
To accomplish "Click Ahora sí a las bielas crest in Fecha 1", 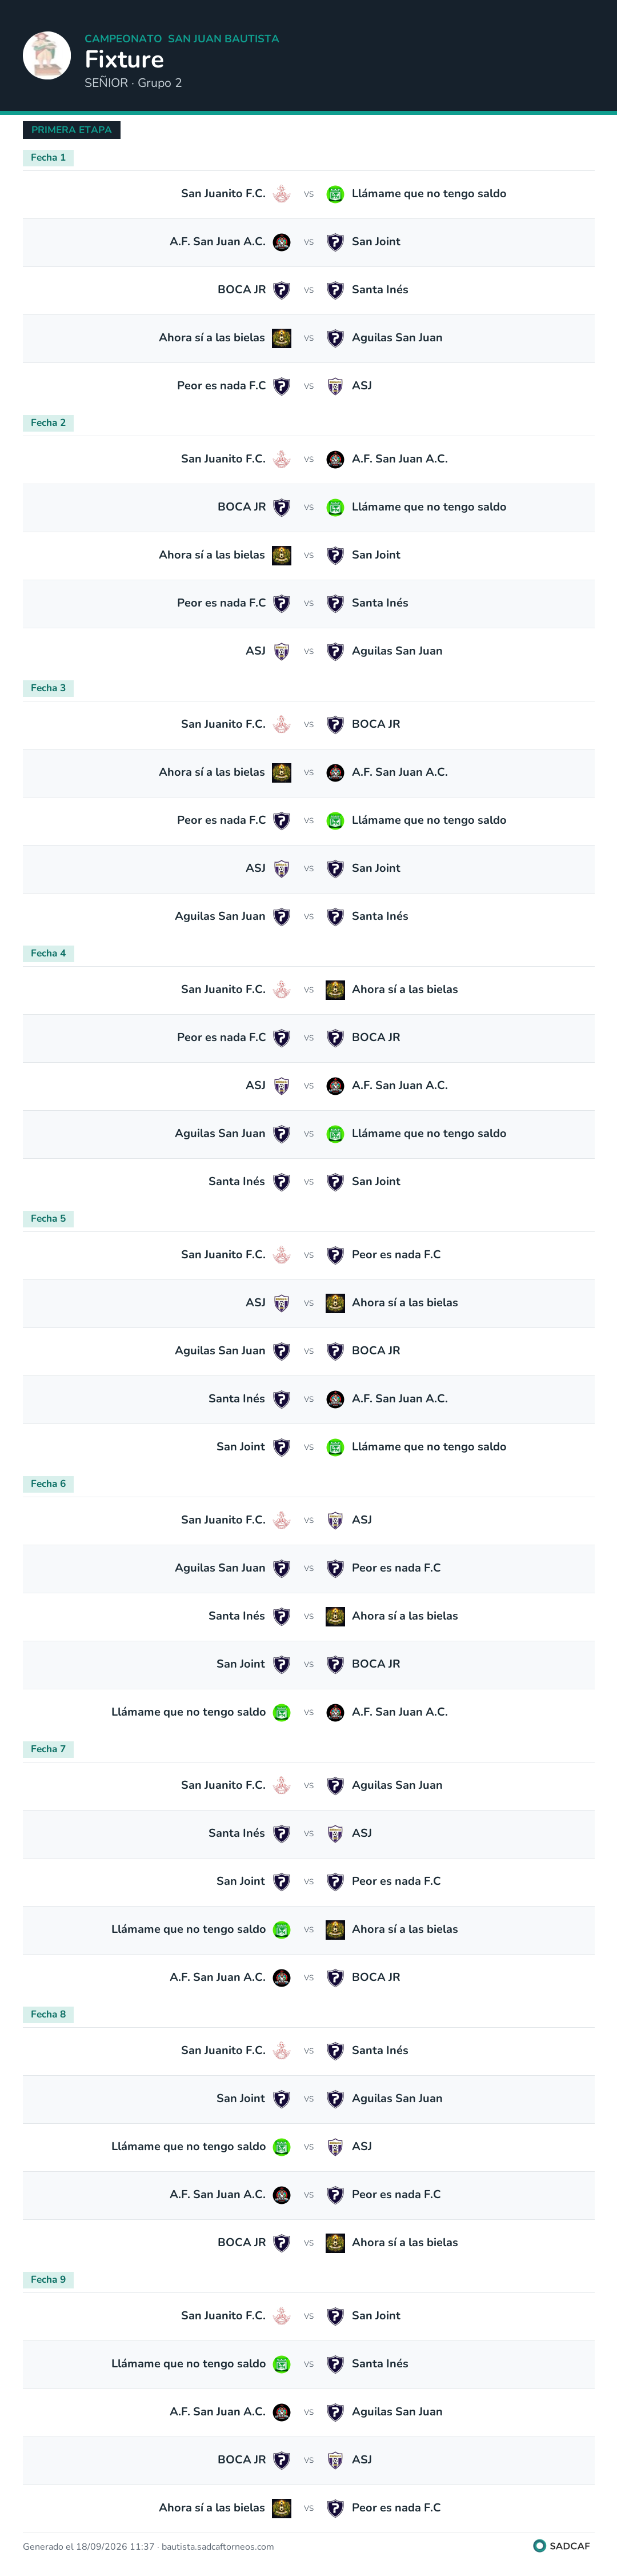I will (282, 338).
